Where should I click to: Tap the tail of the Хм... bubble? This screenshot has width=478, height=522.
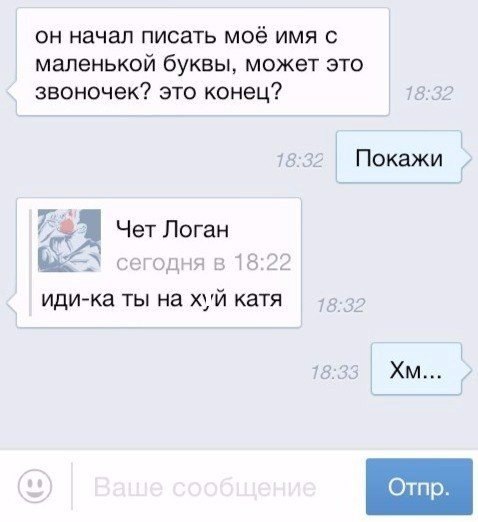[x=467, y=370]
